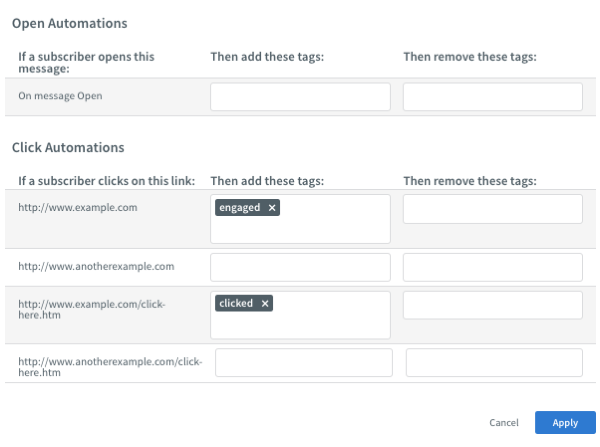
Task: Click empty space in add-tags box beneath 'clicked' tag
Action: (x=300, y=327)
